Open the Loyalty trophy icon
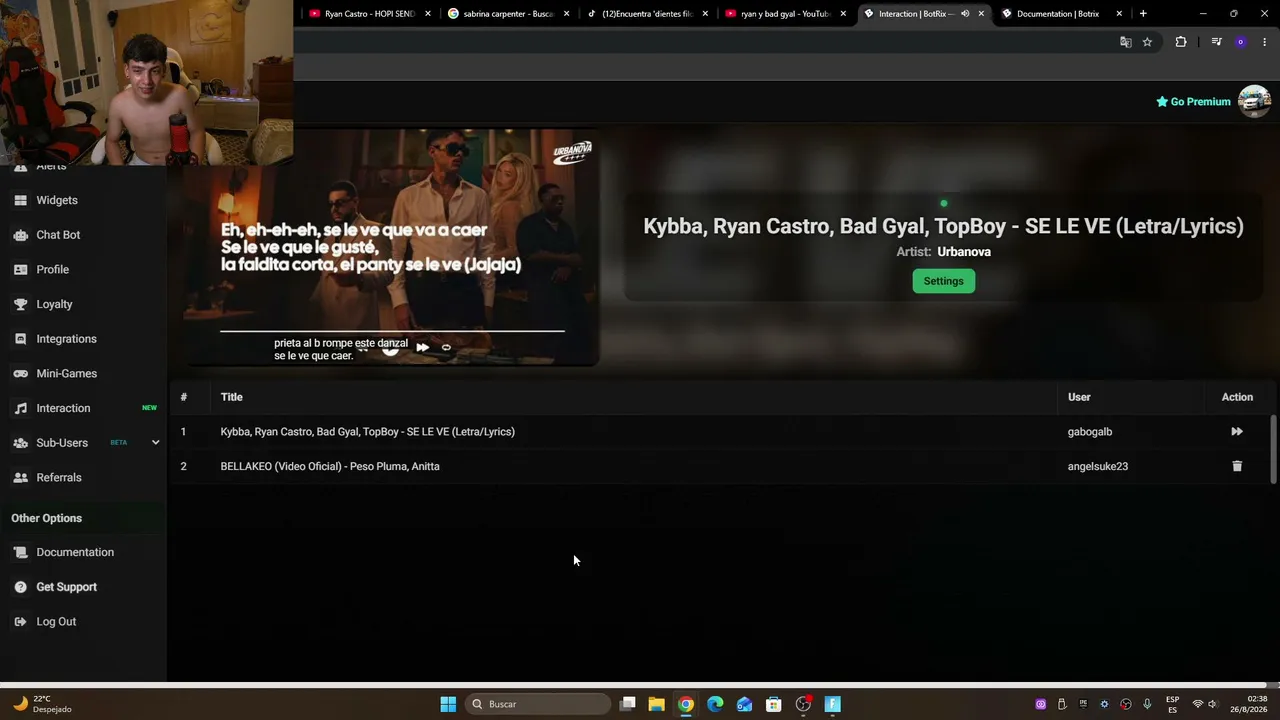The height and width of the screenshot is (720, 1280). tap(20, 304)
